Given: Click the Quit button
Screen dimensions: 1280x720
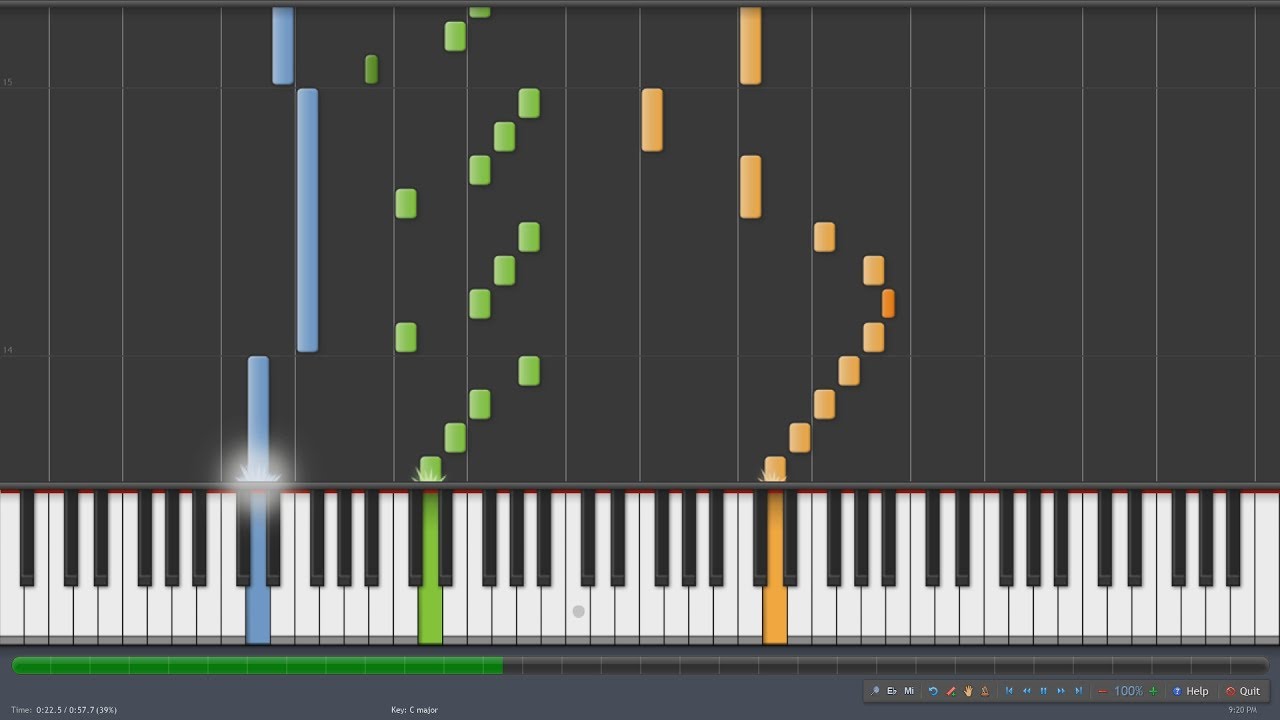Looking at the screenshot, I should pos(1243,691).
